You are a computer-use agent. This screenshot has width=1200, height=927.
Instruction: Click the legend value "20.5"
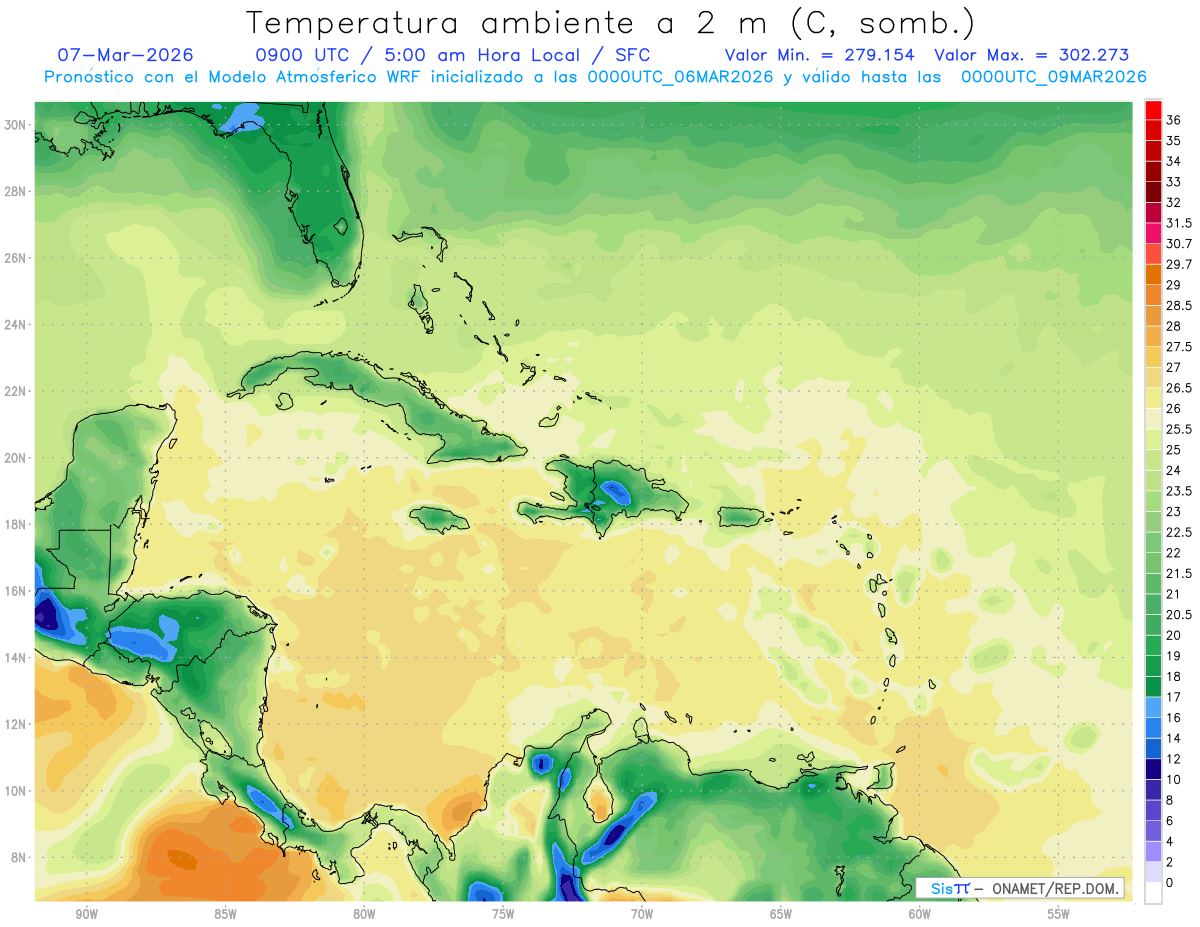[1179, 615]
